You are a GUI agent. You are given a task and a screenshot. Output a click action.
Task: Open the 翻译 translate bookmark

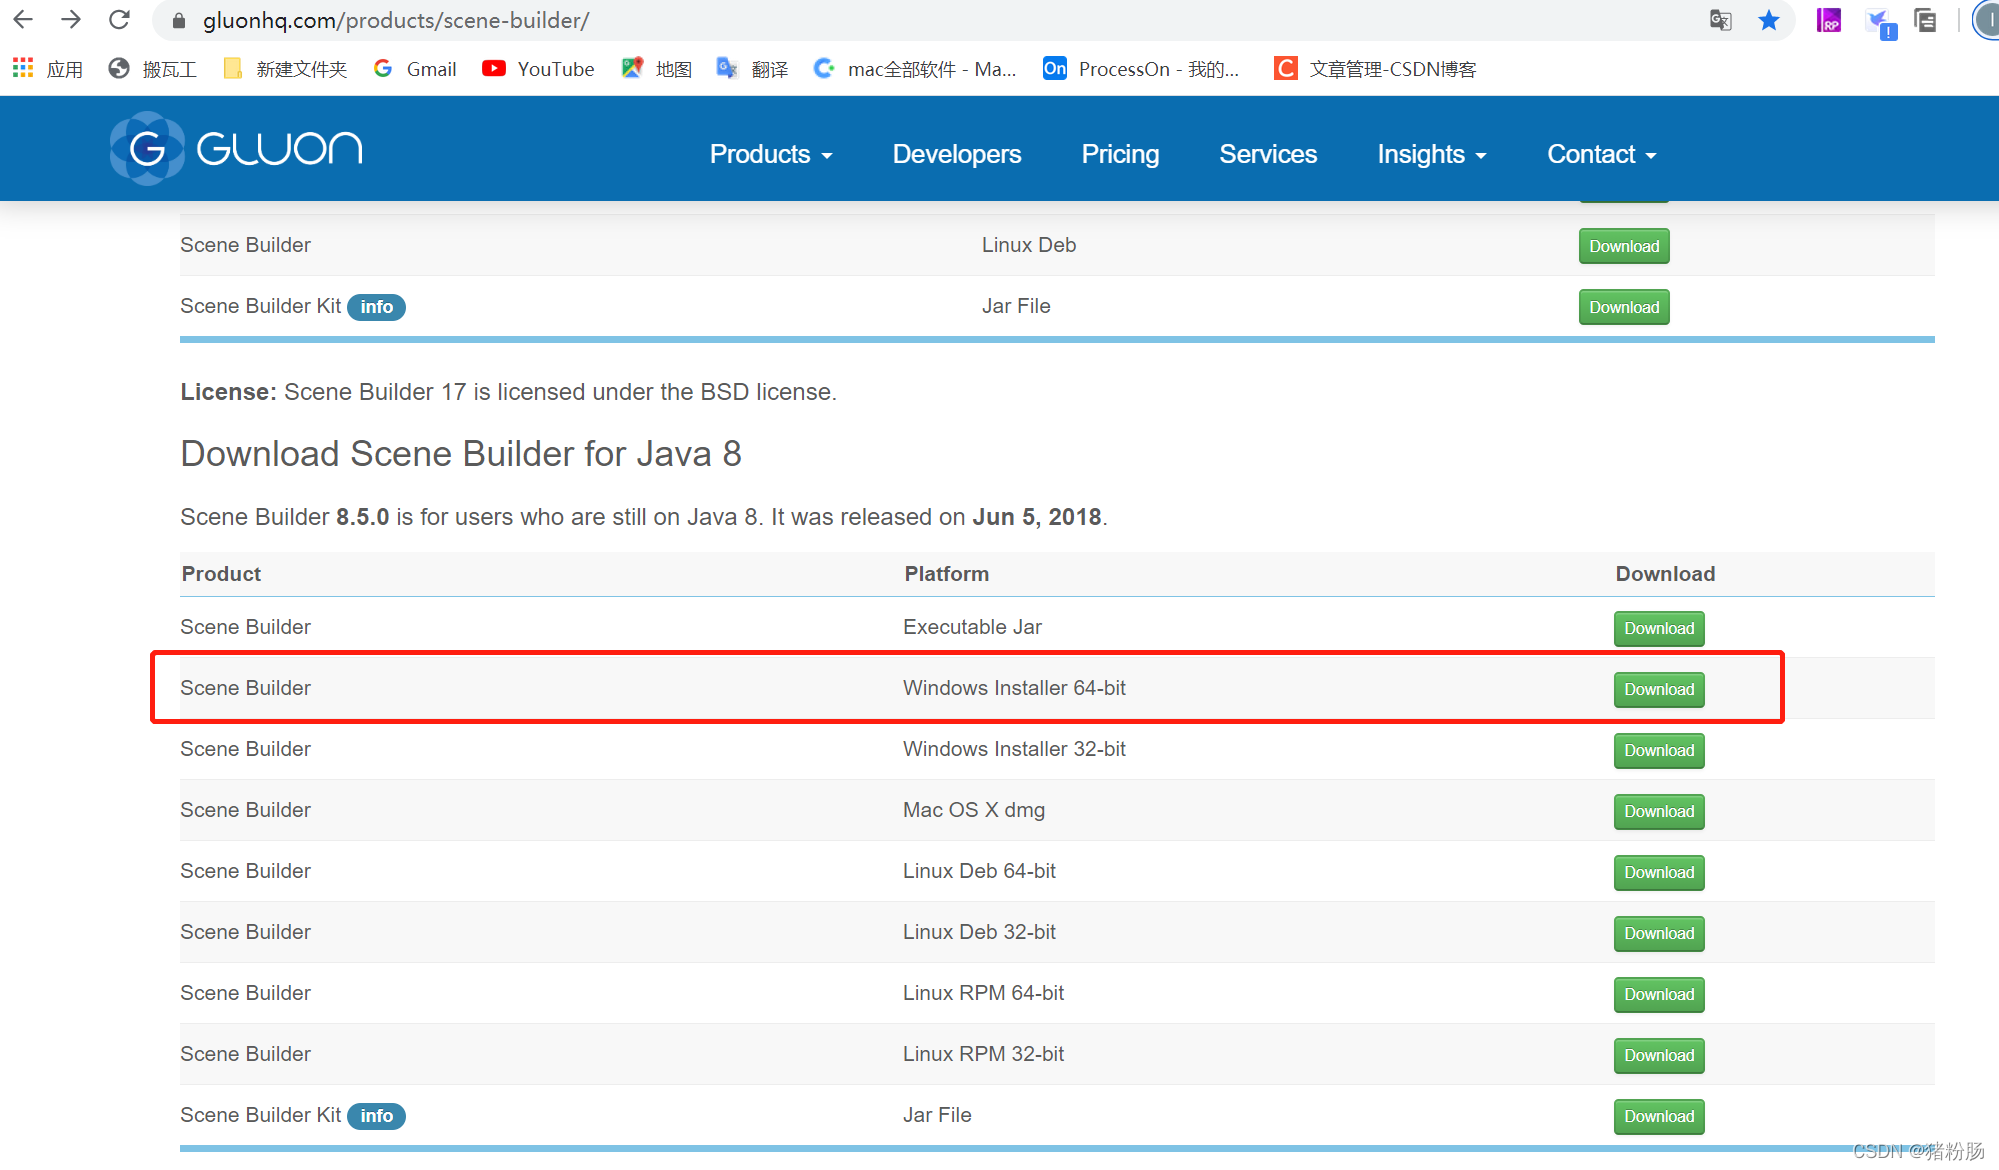(752, 68)
